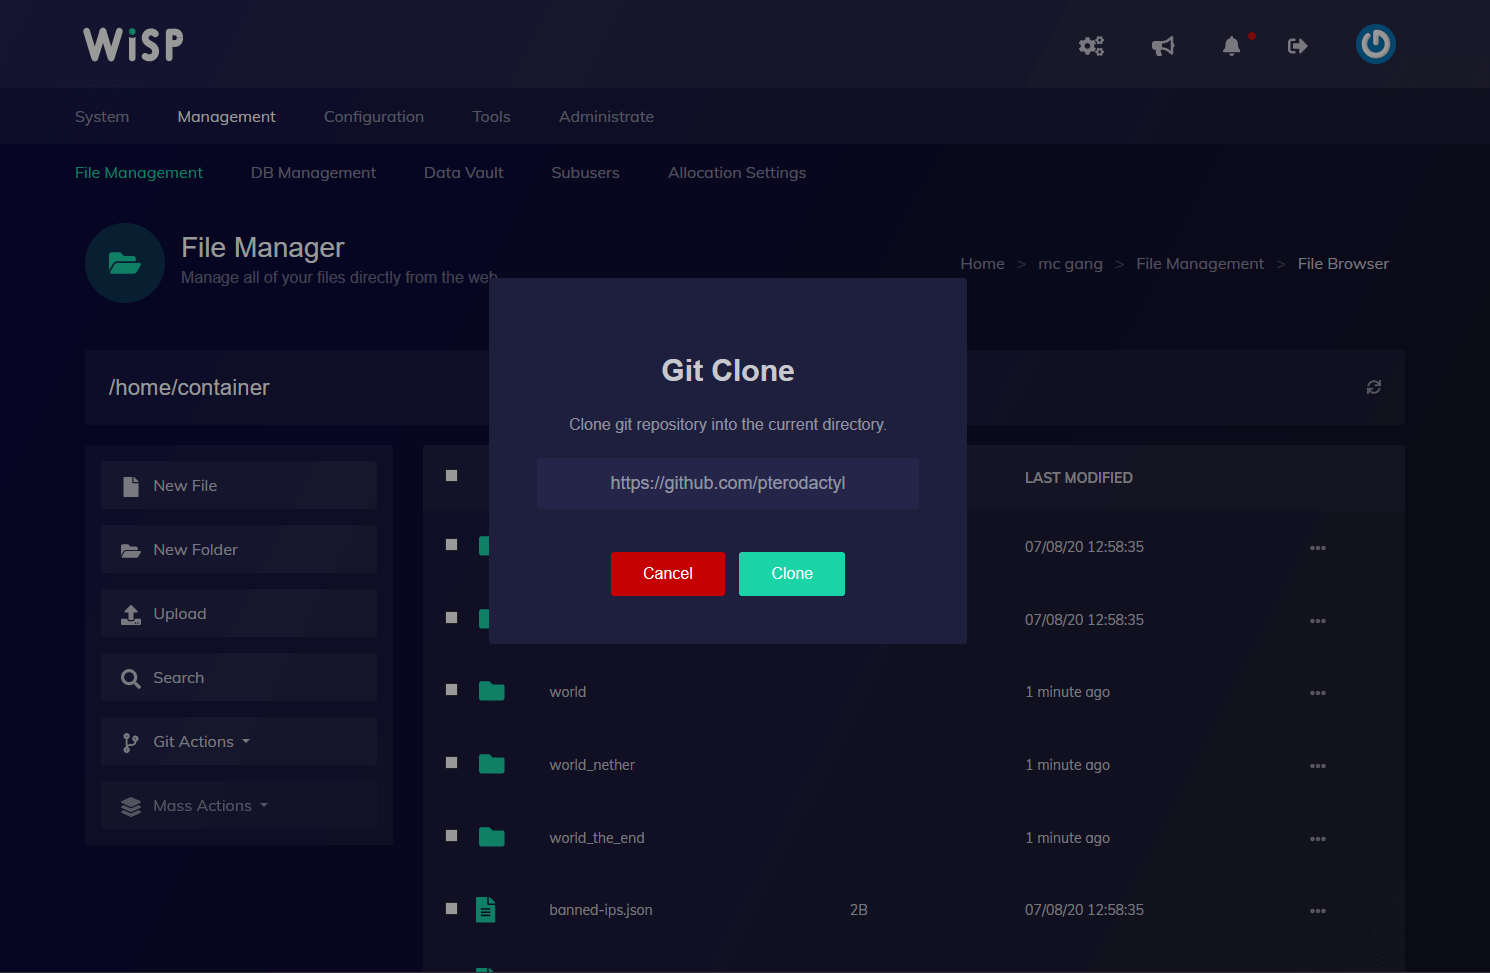Viewport: 1490px width, 973px height.
Task: Toggle the select-all checkbox in header
Action: (x=452, y=476)
